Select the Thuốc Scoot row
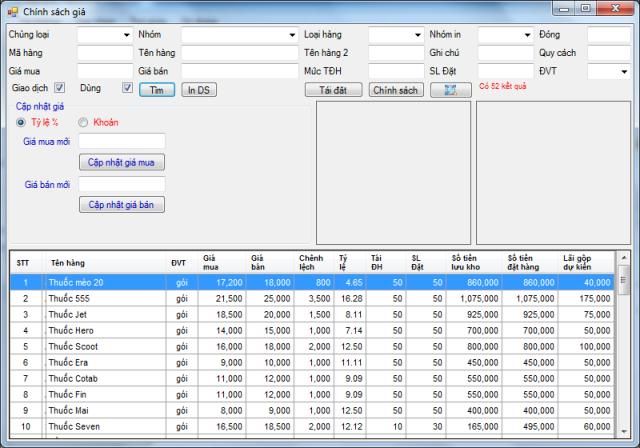This screenshot has width=640, height=448. (312, 346)
